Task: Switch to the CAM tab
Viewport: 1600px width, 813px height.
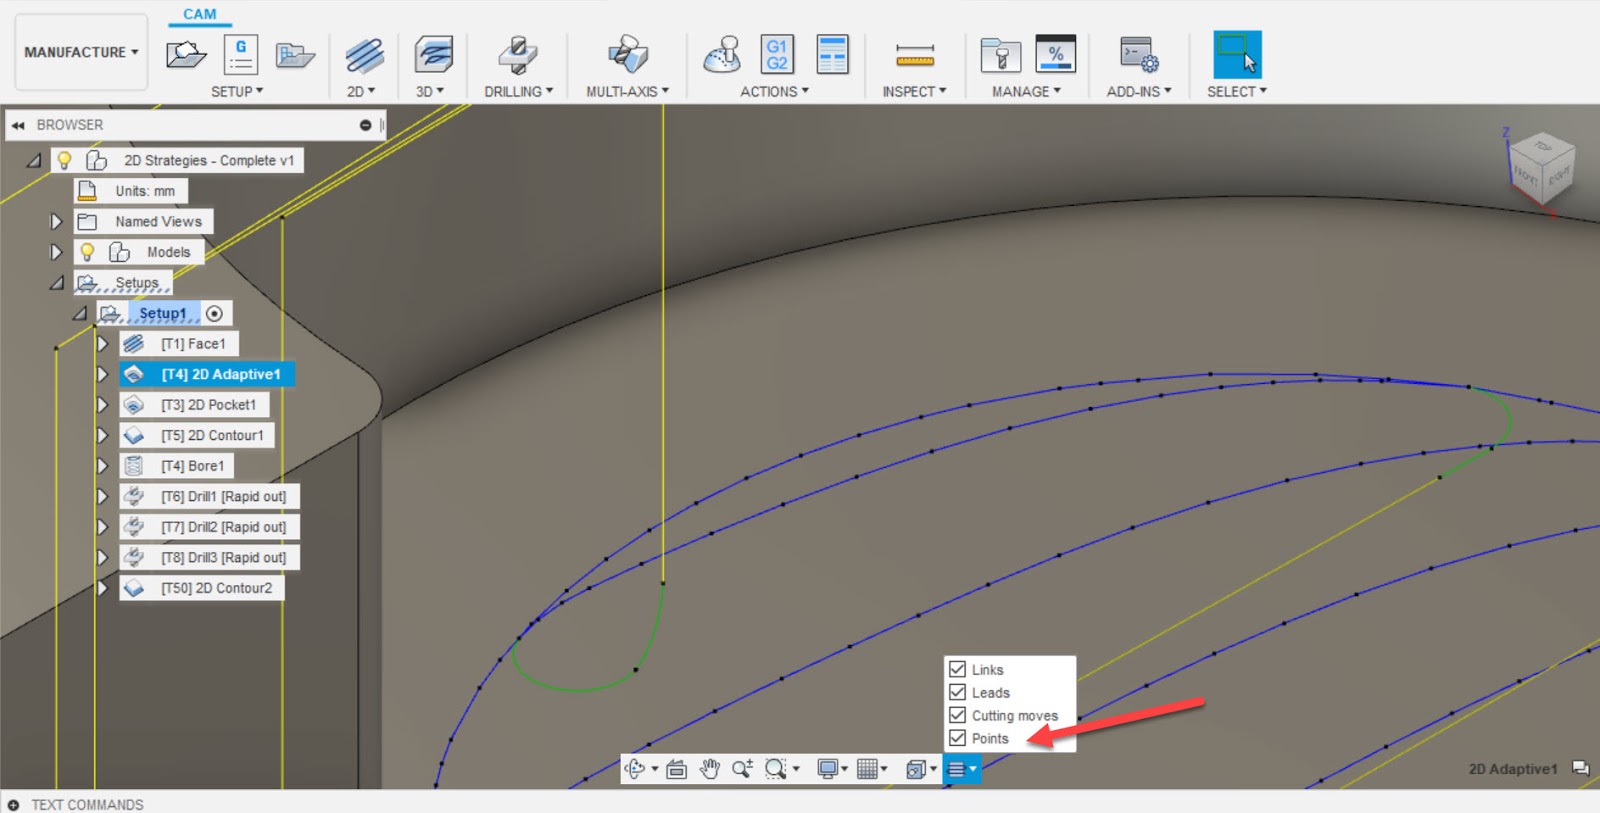Action: [x=199, y=14]
